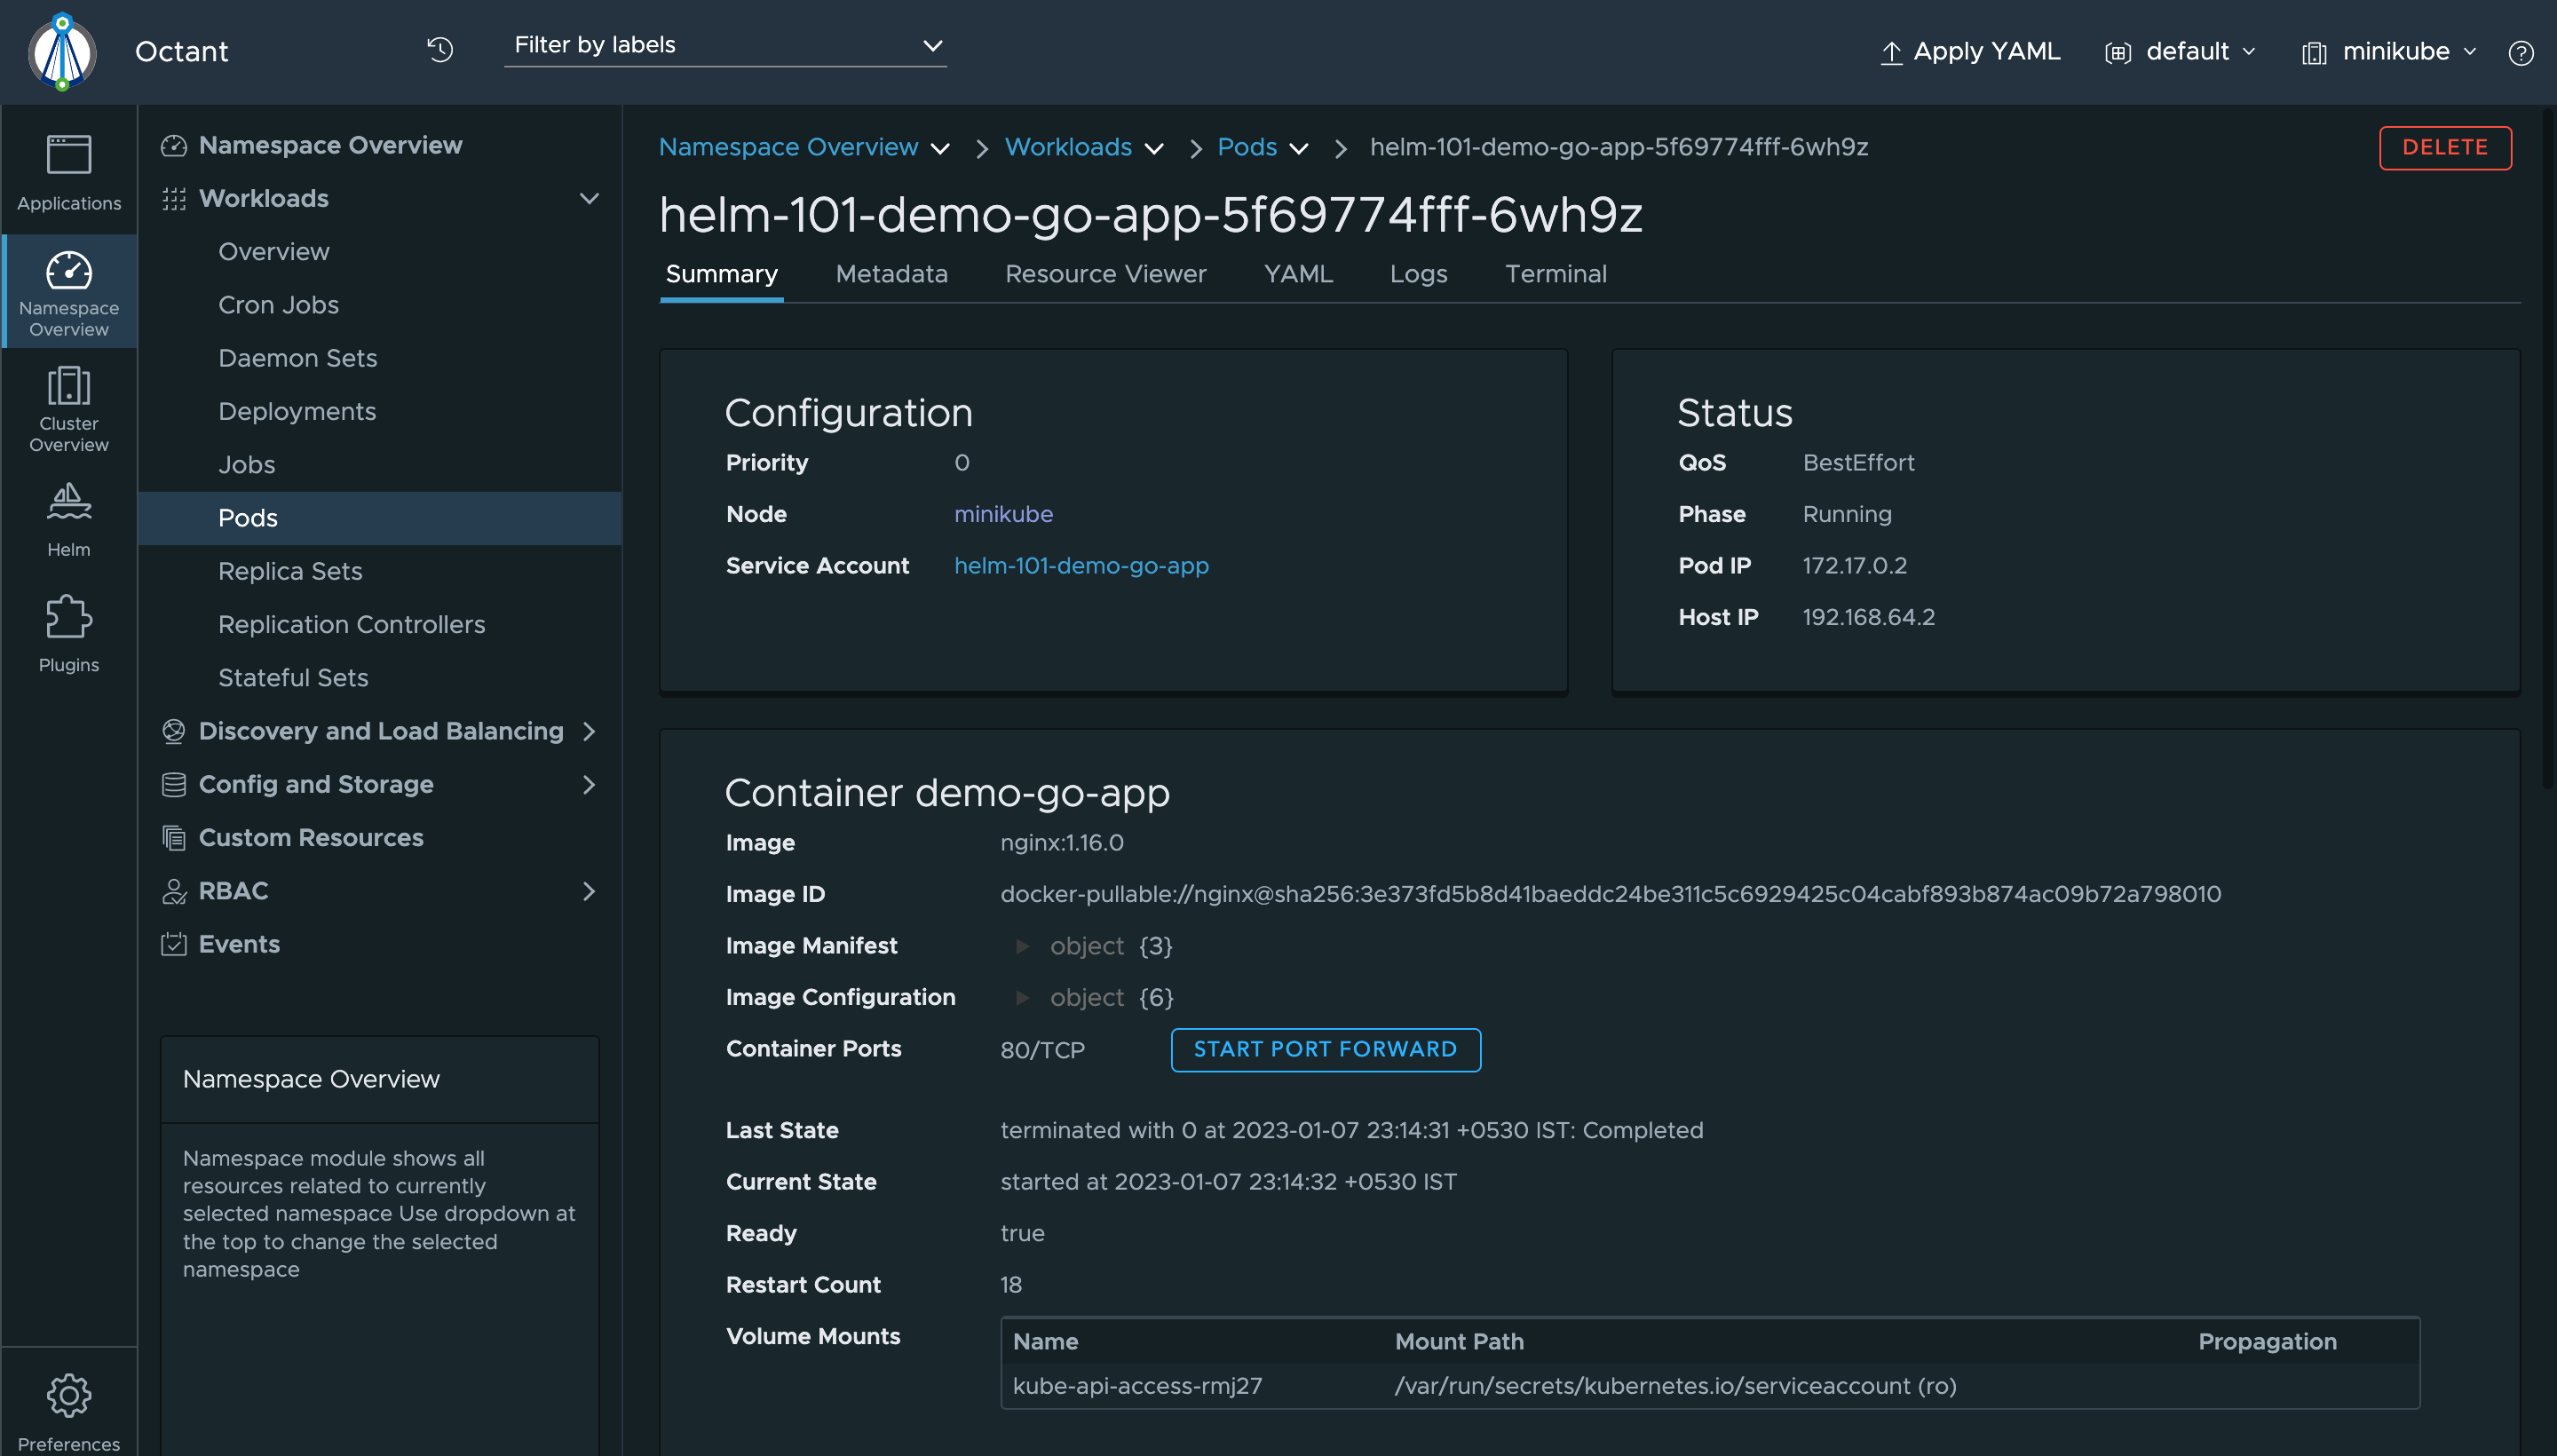Click the history icon beside Octant
Viewport: 2557px width, 1456px height.
(x=440, y=50)
